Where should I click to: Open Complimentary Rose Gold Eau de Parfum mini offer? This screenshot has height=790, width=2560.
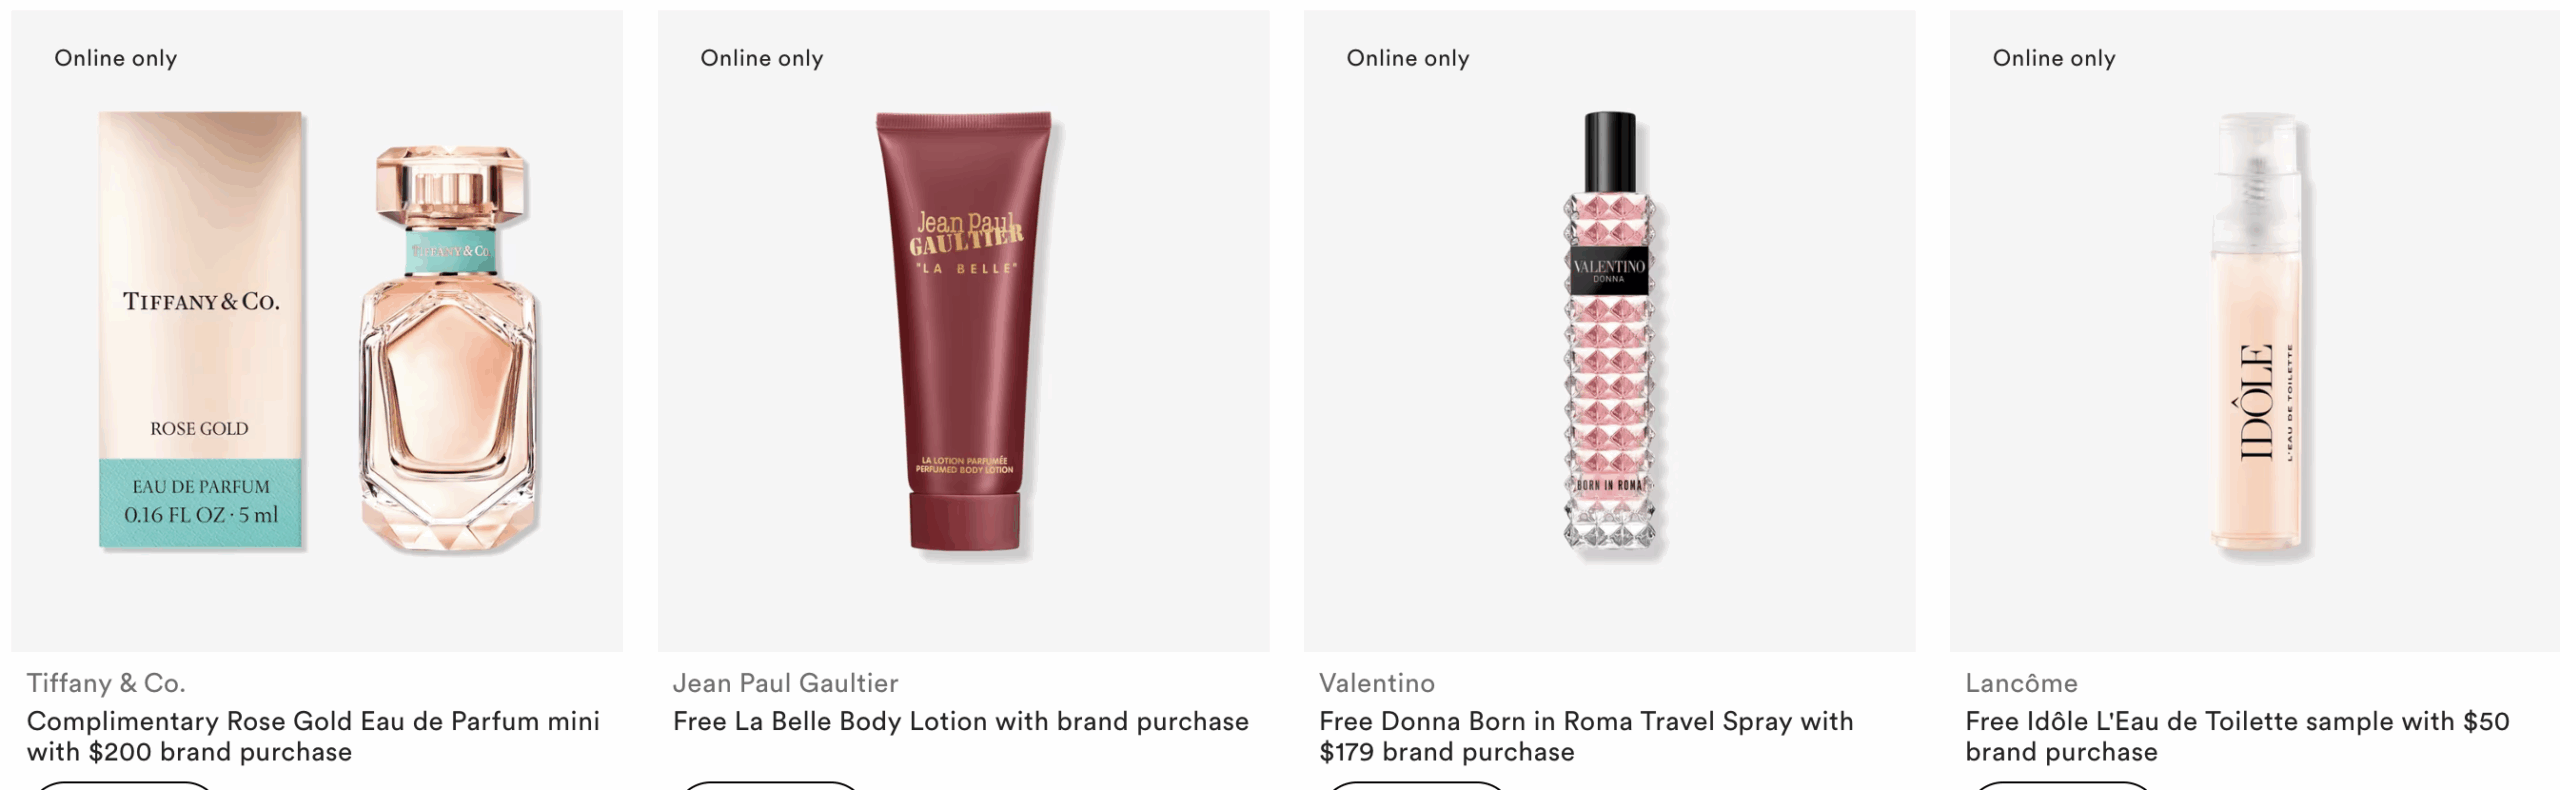pos(313,736)
